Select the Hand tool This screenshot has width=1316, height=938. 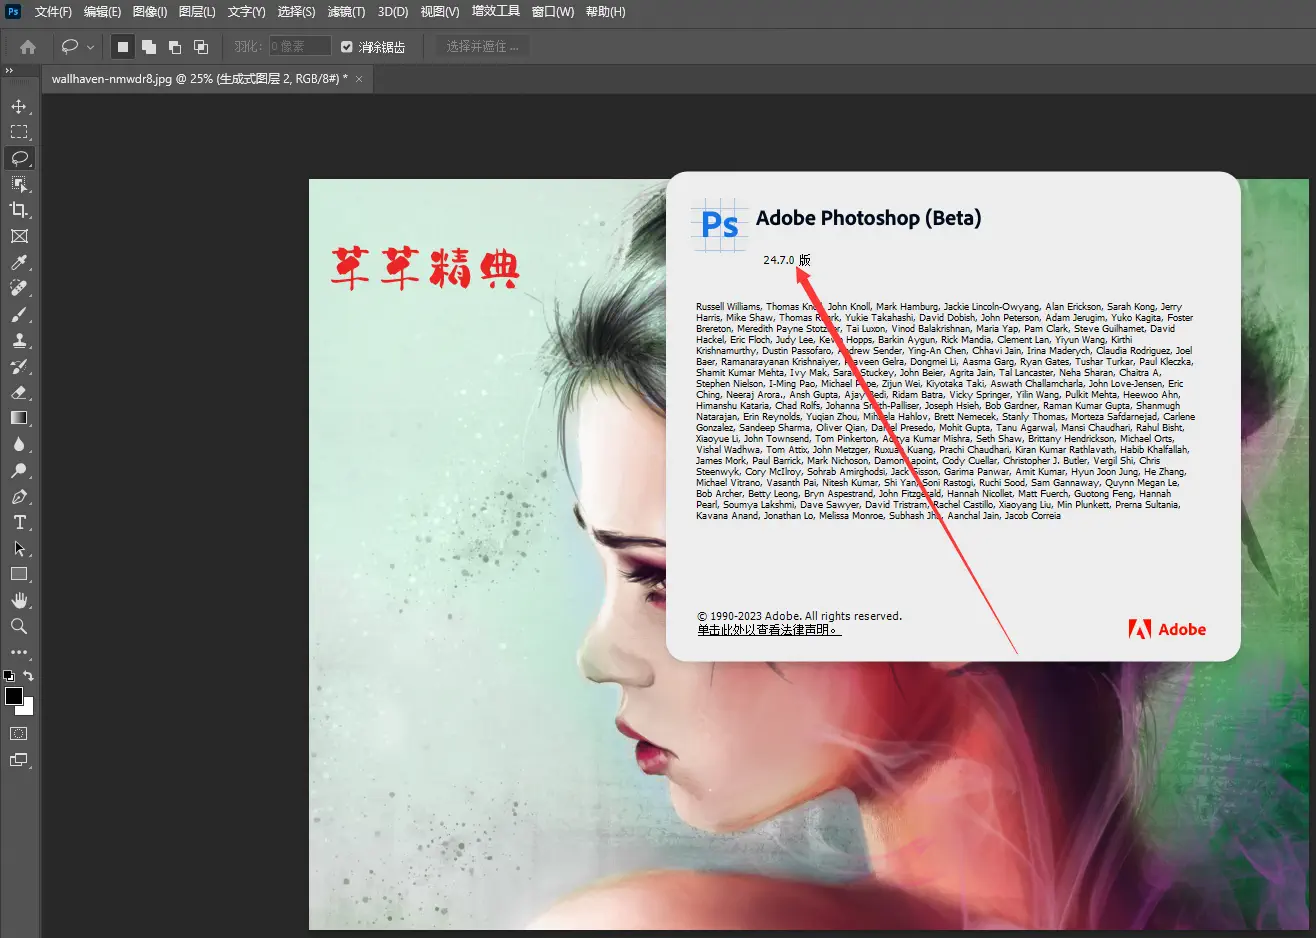point(19,600)
